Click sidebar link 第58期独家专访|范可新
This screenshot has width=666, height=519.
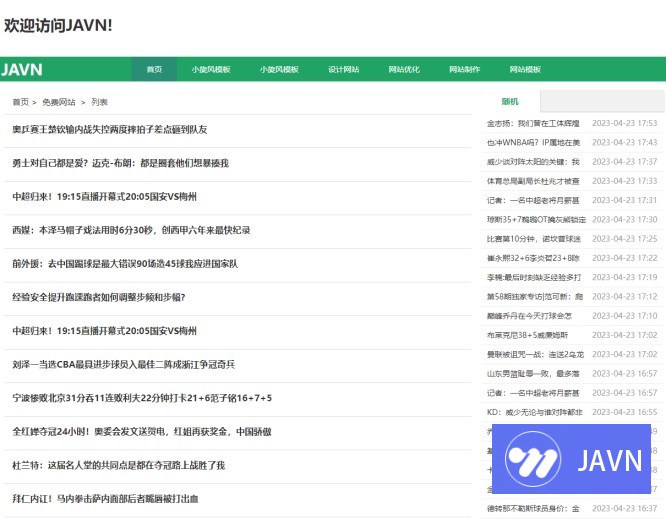pos(535,296)
